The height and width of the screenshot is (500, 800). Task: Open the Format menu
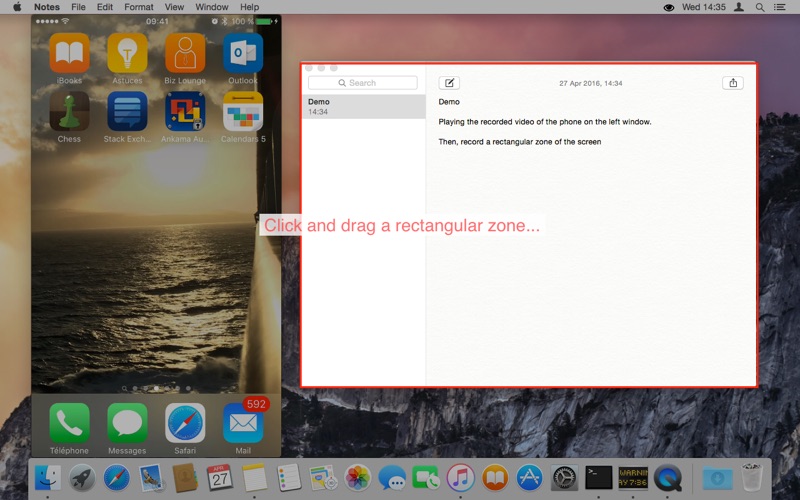click(139, 7)
